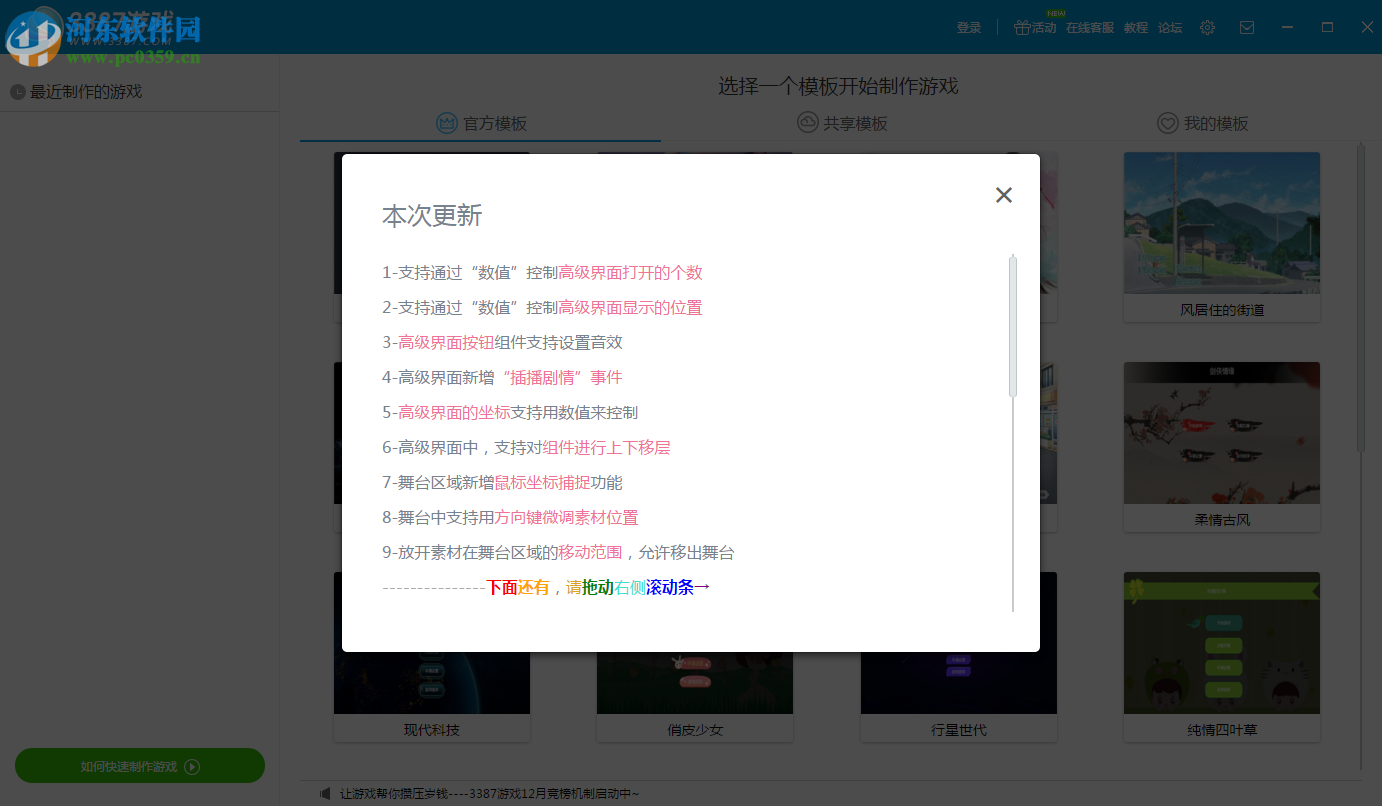Select the 风居住的街道 template thumbnail

[1221, 222]
